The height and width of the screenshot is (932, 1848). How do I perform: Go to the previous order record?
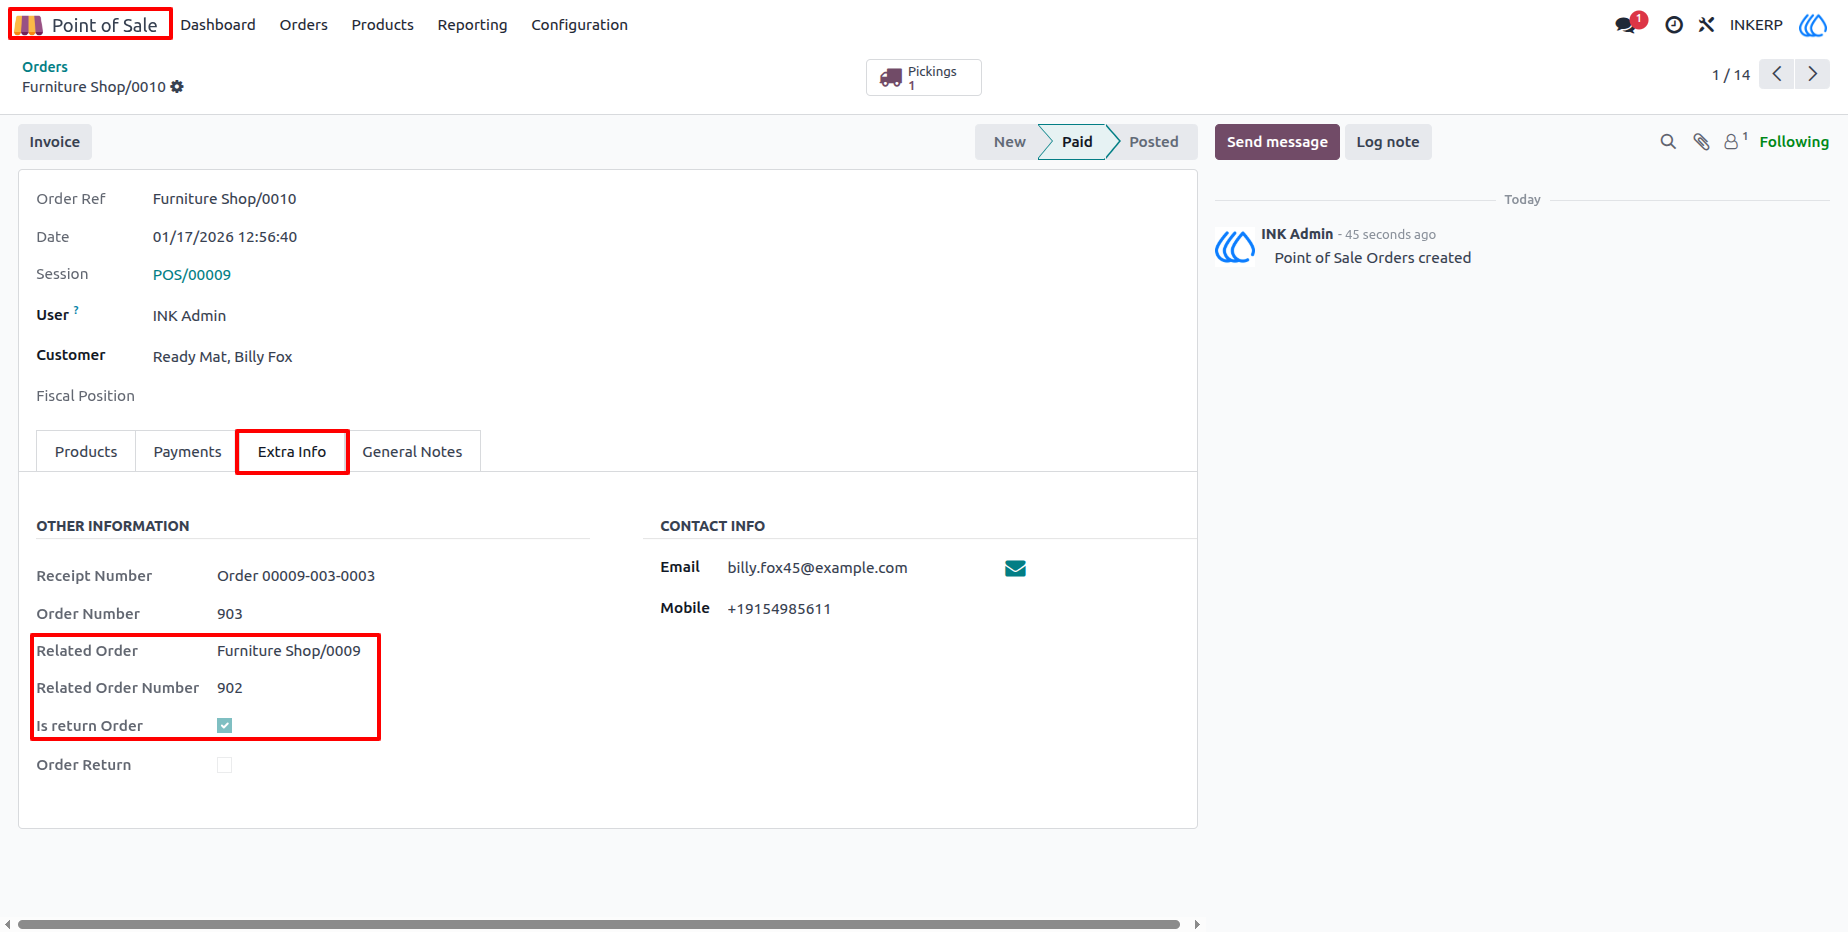point(1777,74)
